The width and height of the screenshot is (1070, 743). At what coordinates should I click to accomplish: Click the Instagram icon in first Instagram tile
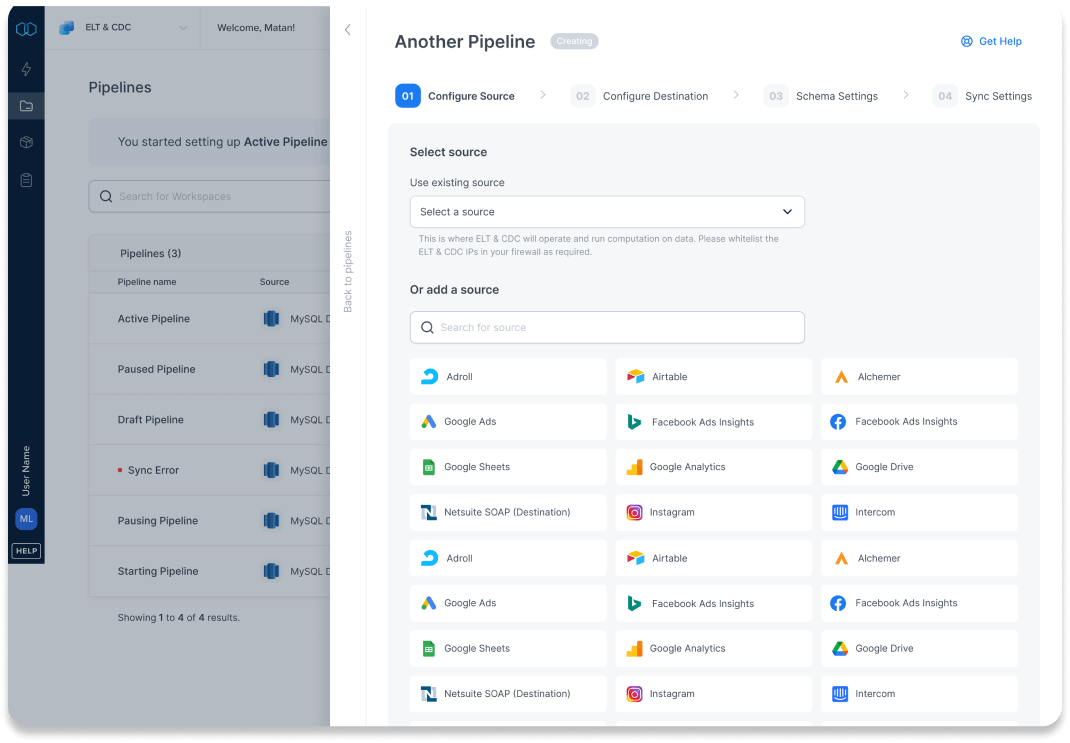tap(634, 512)
